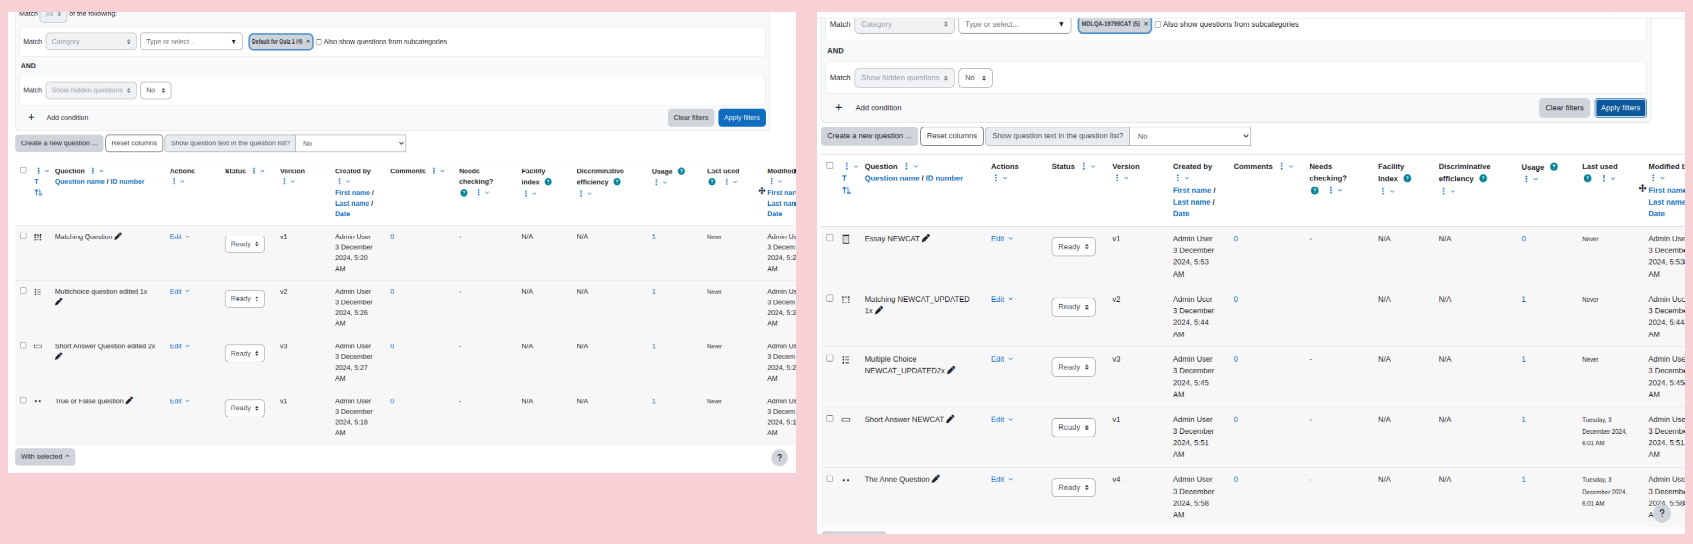Click the essay type icon for Essay NEWCAT
The height and width of the screenshot is (544, 1693).
(846, 239)
